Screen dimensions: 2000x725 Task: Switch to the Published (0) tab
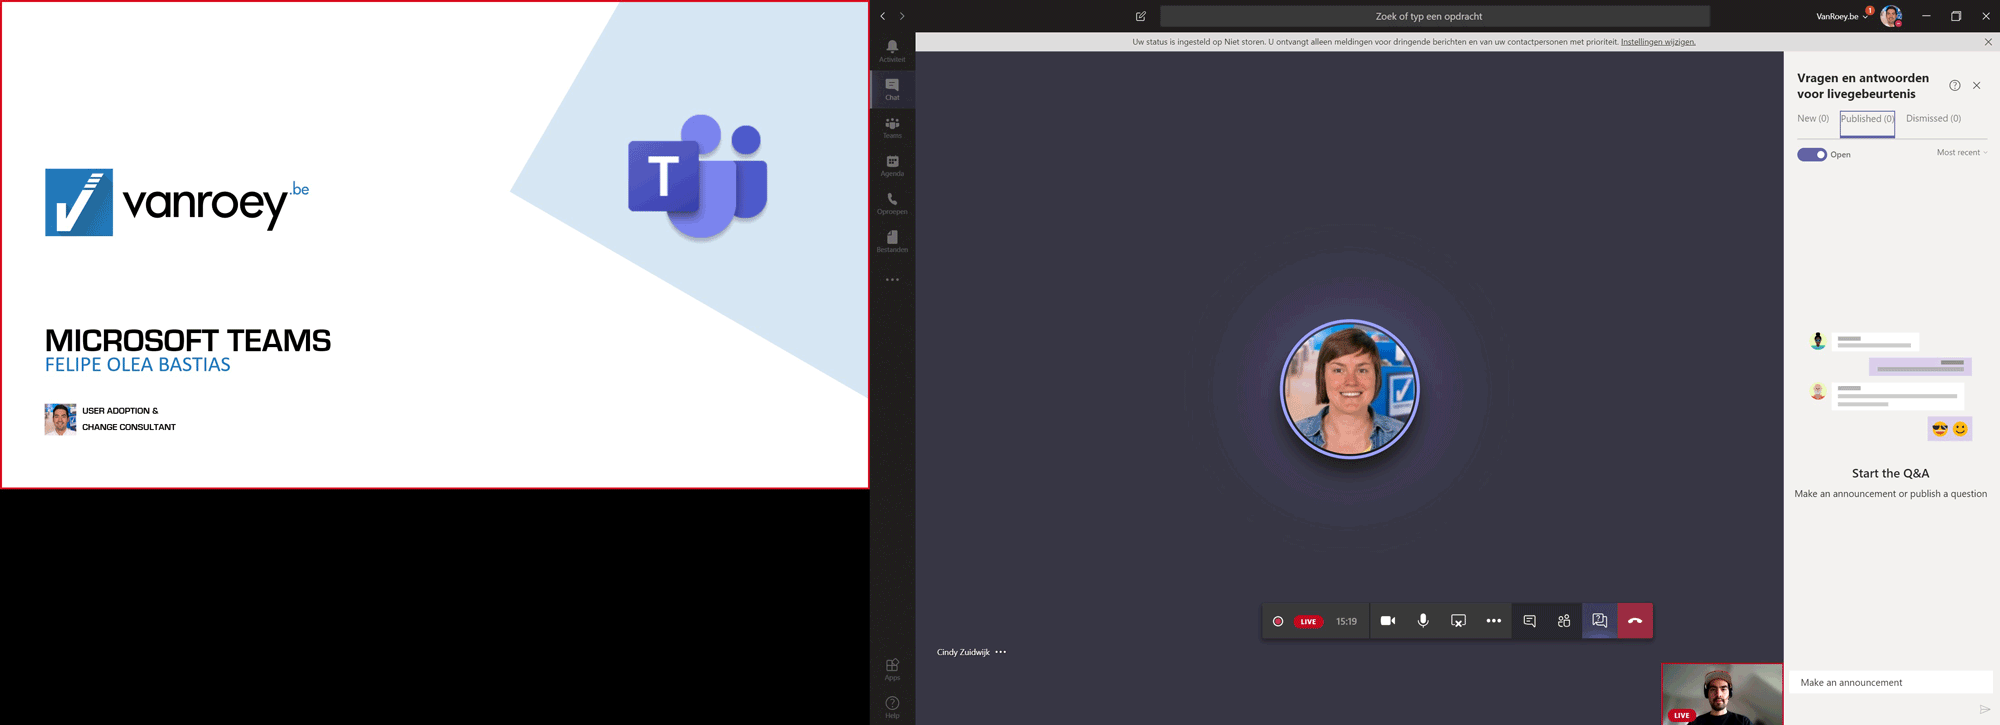coord(1867,119)
